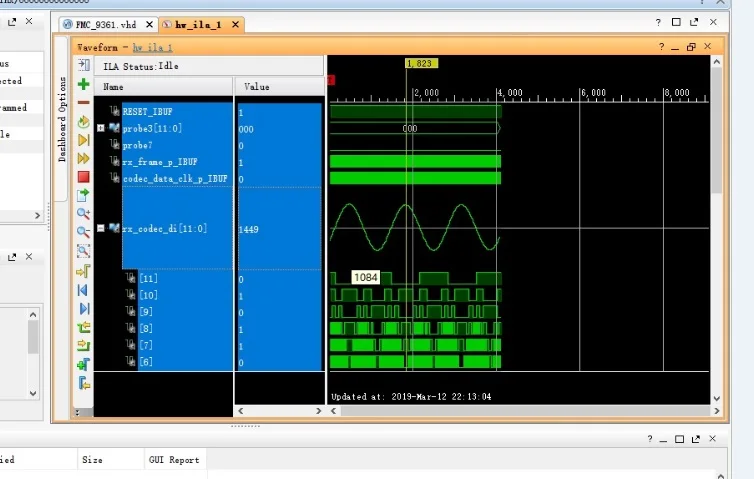The height and width of the screenshot is (479, 754).
Task: Jump to waveform end with go-to-end icon
Action: [x=84, y=308]
